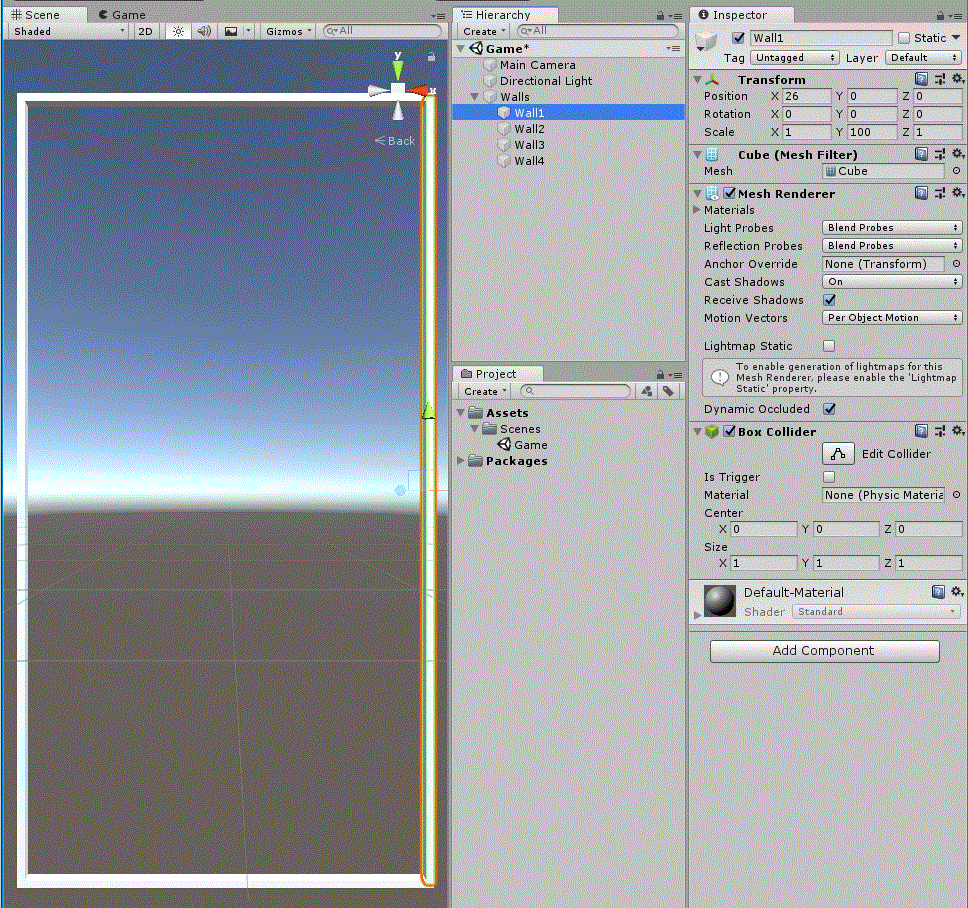This screenshot has height=908, width=968.
Task: Enable Is Trigger on Box Collider
Action: click(829, 477)
